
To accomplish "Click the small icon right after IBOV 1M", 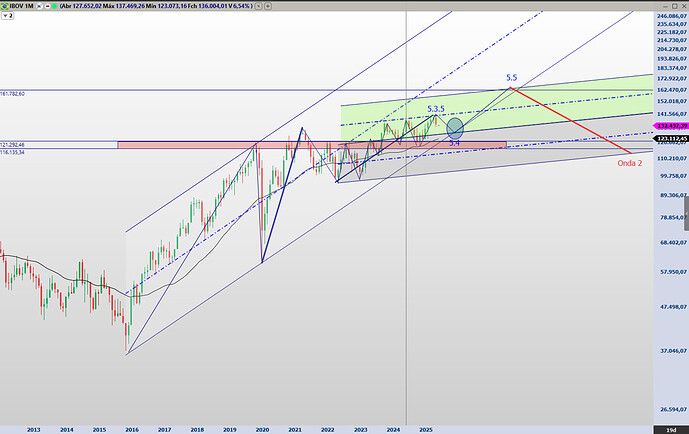I will pyautogui.click(x=38, y=5).
